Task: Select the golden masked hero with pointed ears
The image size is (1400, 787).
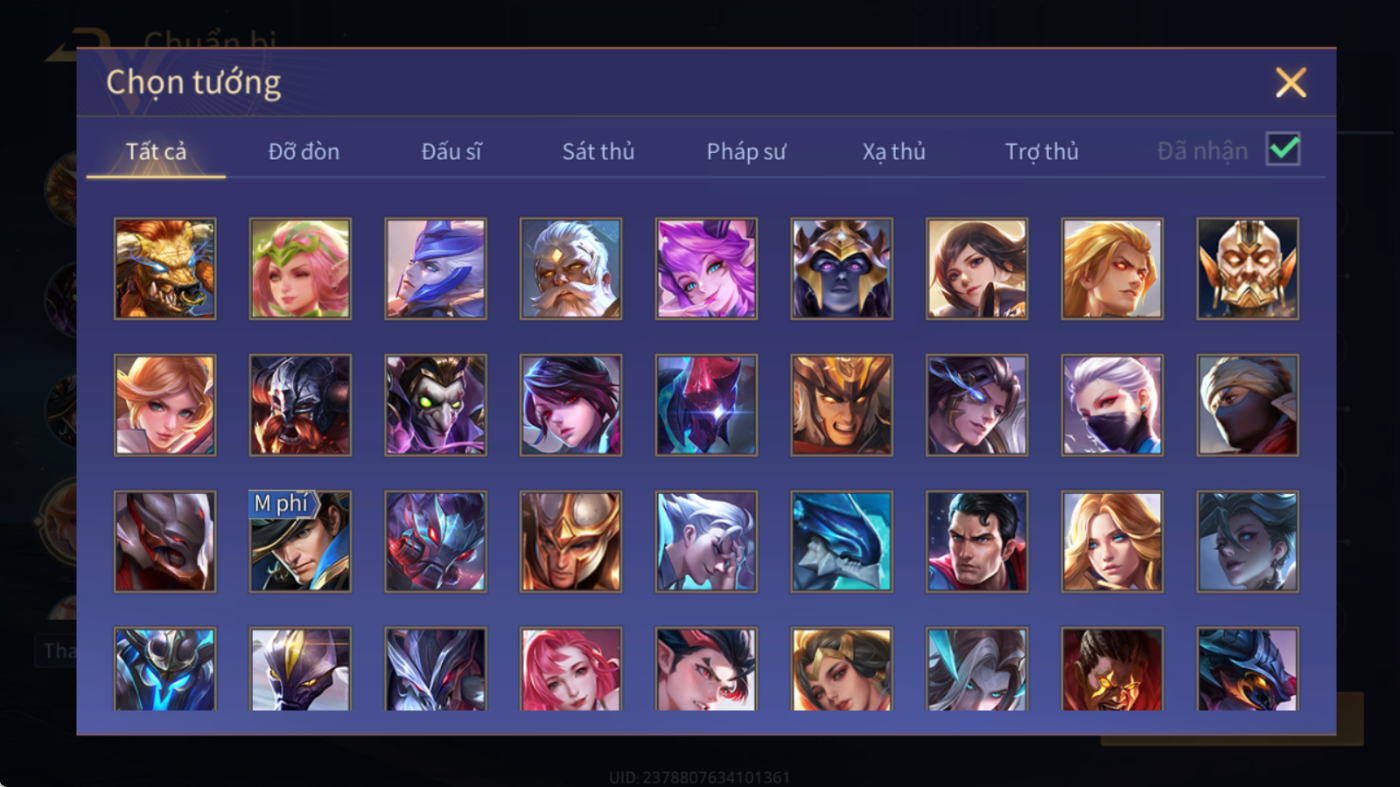Action: [x=1248, y=269]
